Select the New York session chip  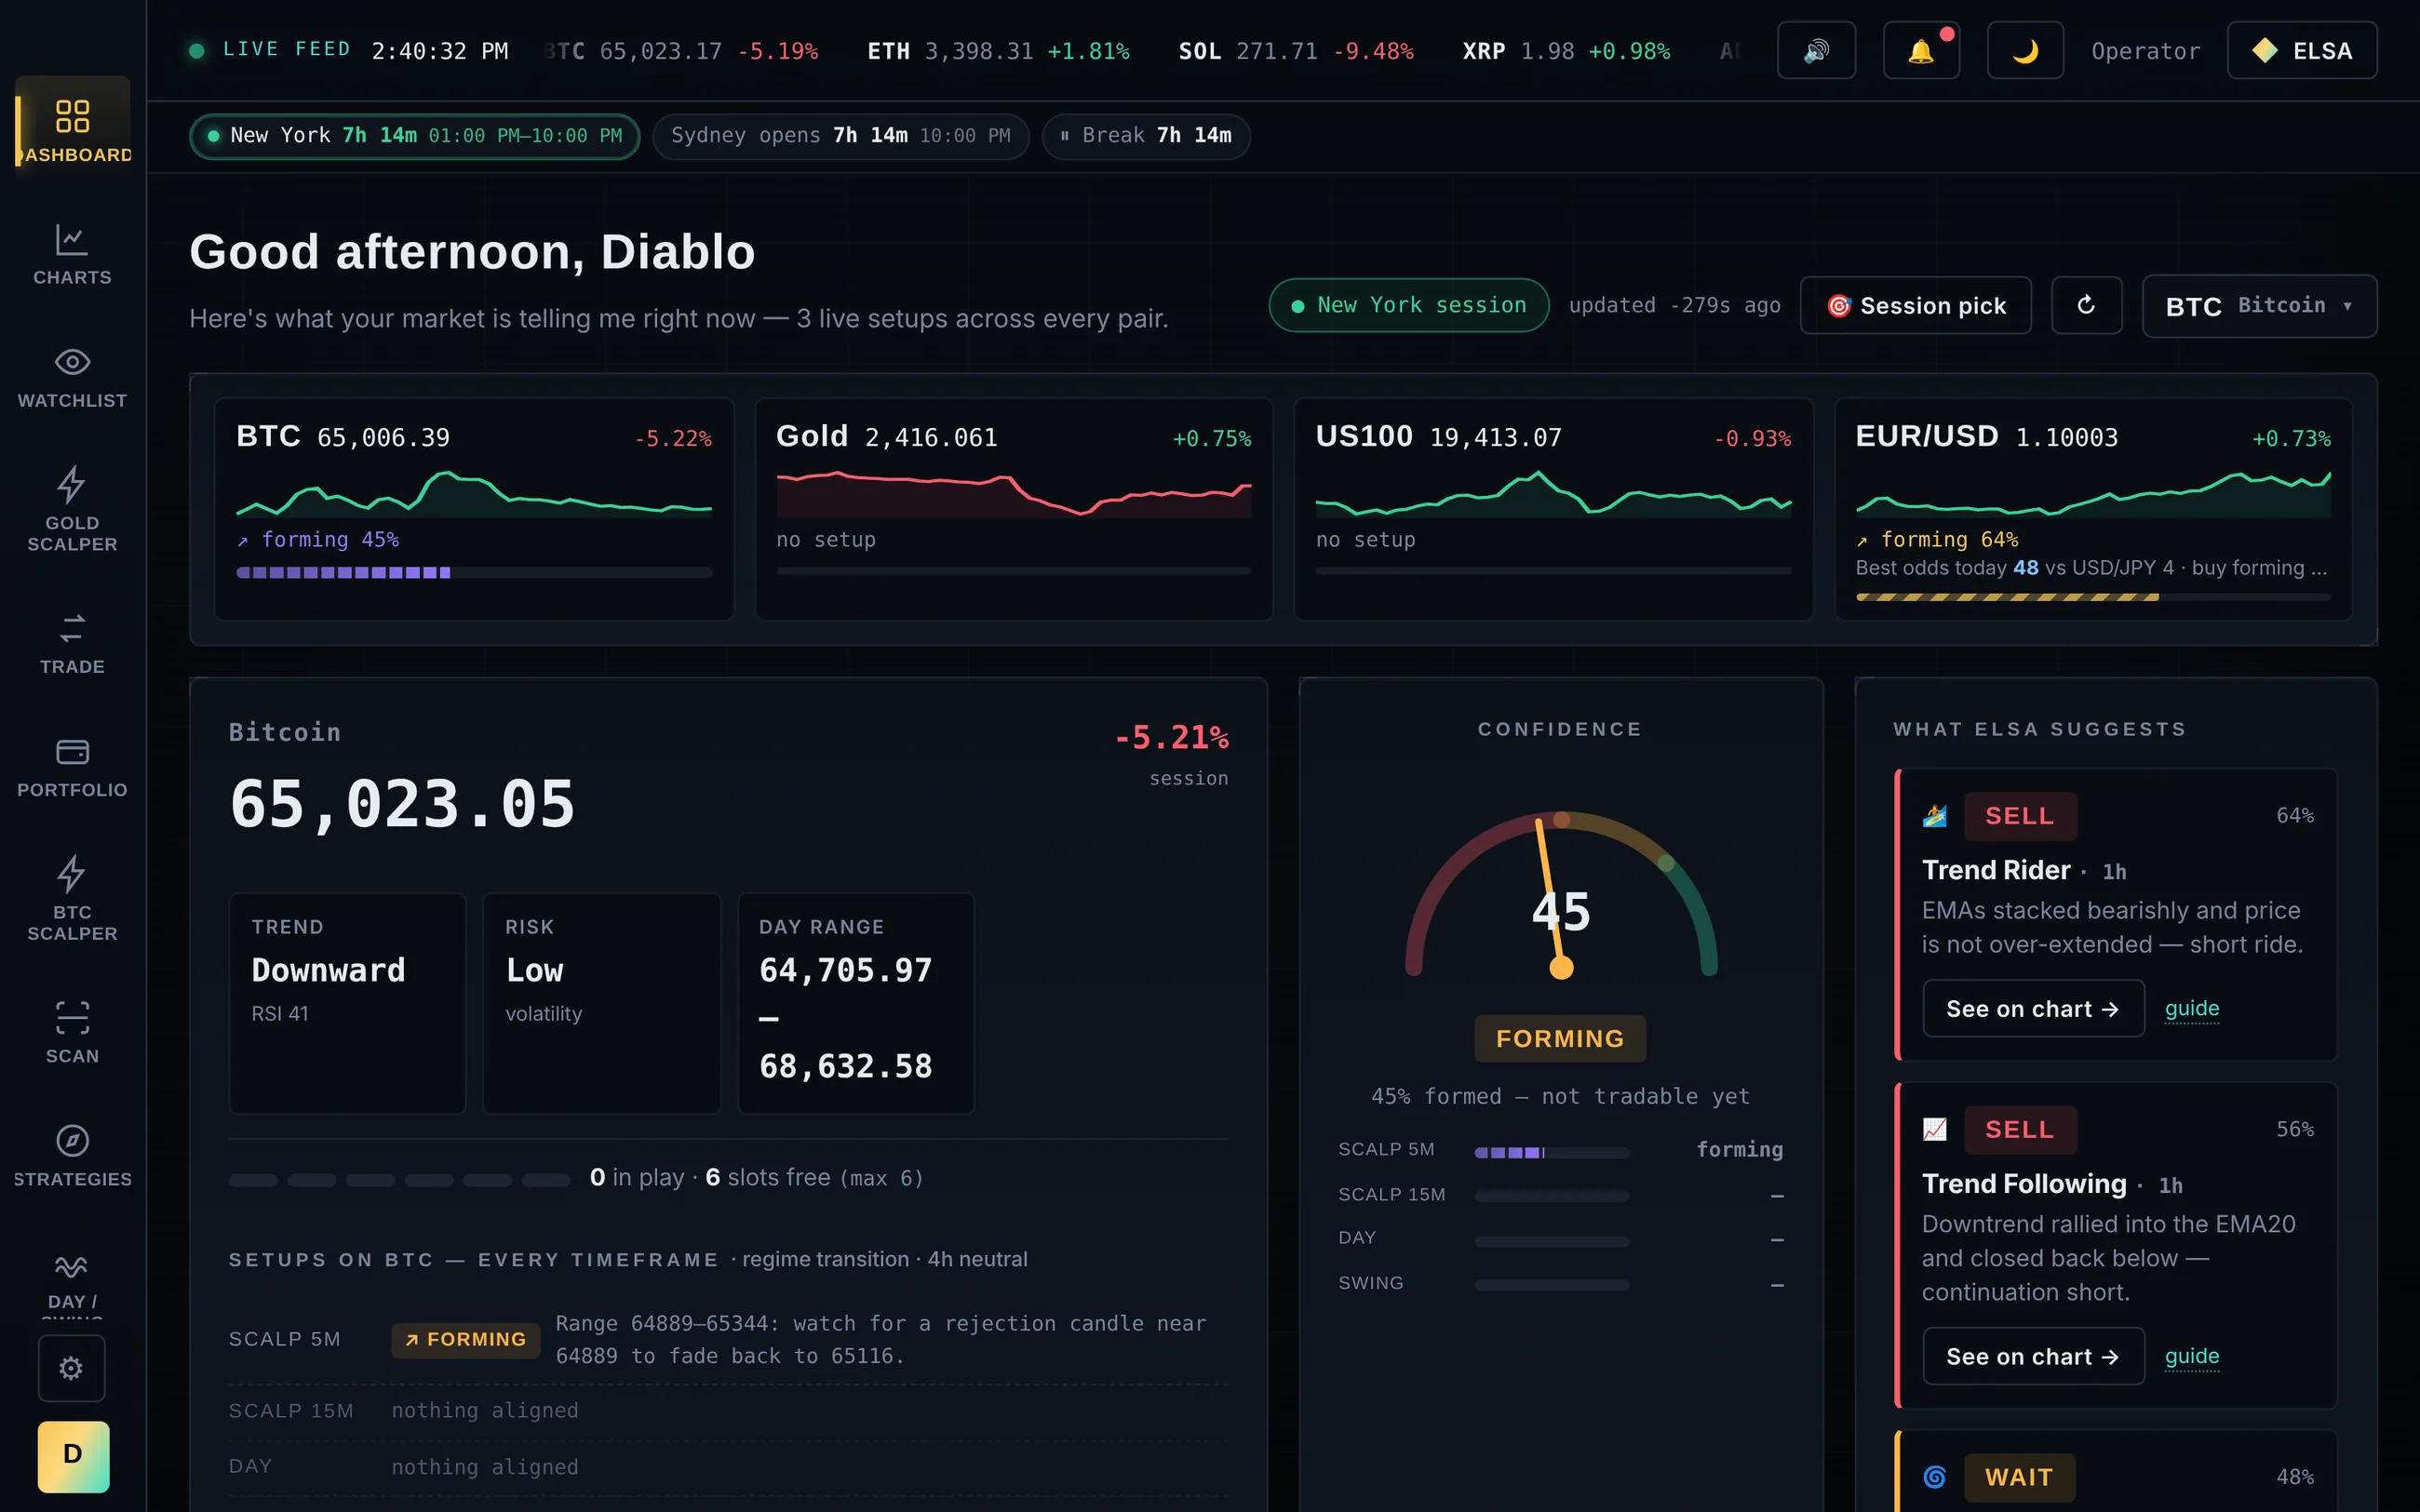tap(414, 136)
